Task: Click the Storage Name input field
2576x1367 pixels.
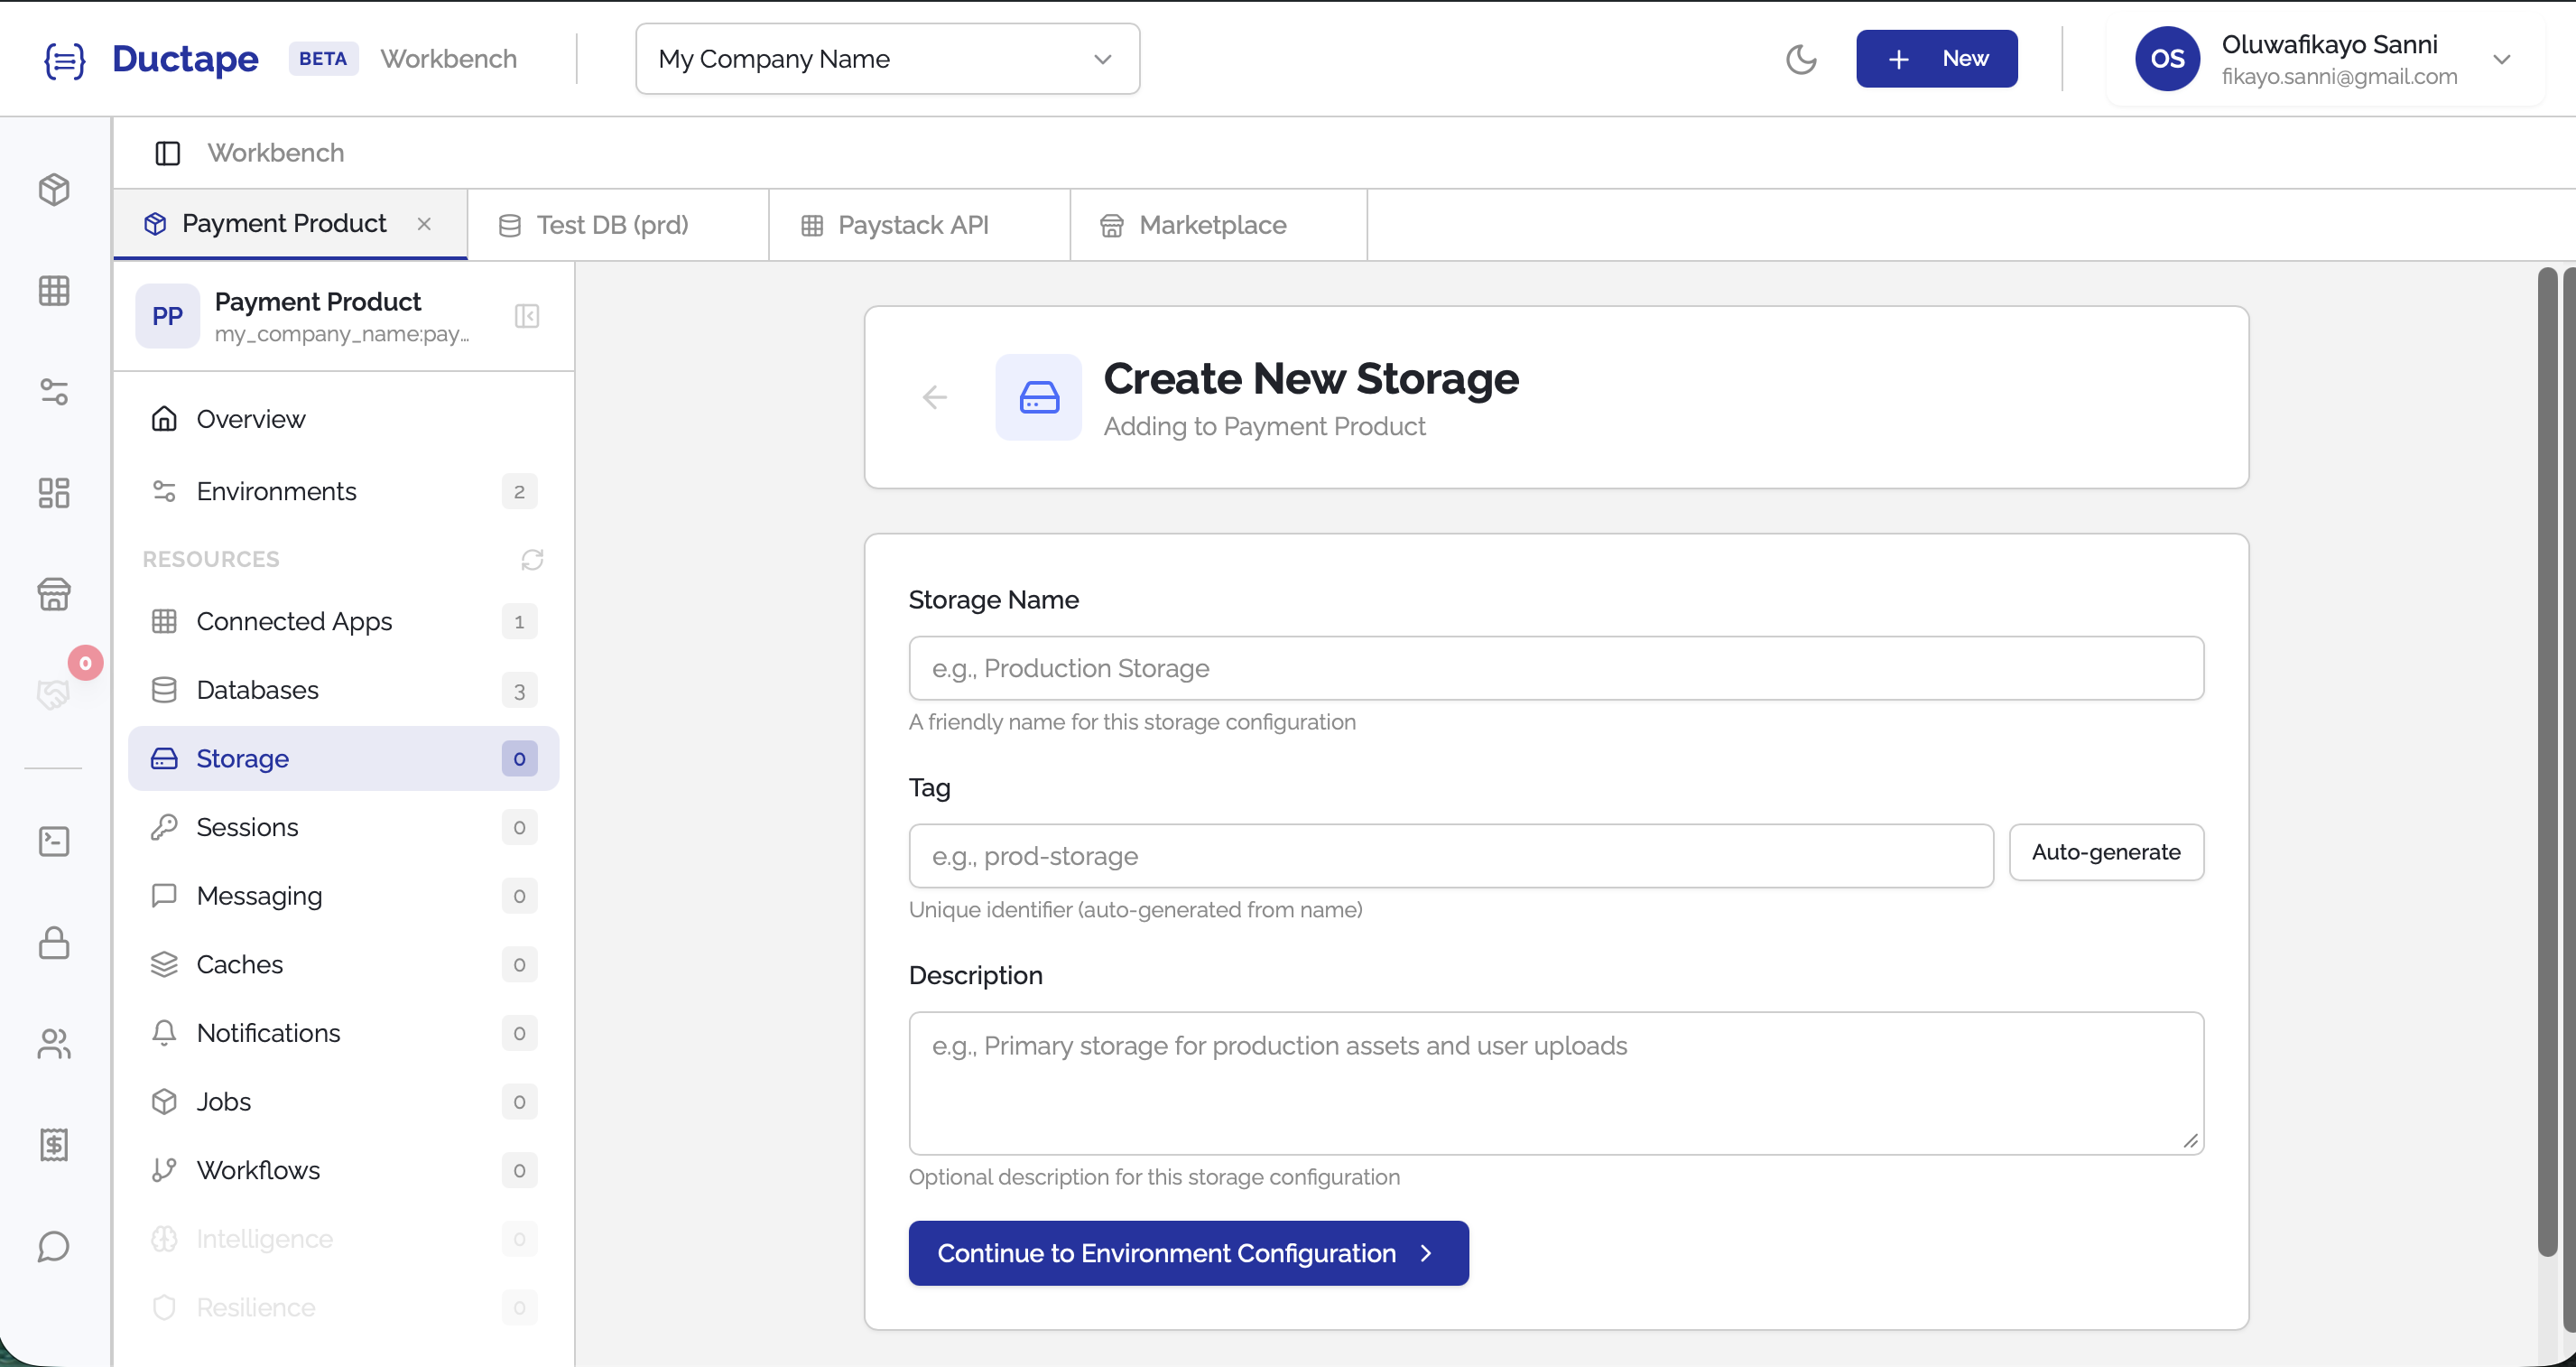Action: tap(1555, 668)
